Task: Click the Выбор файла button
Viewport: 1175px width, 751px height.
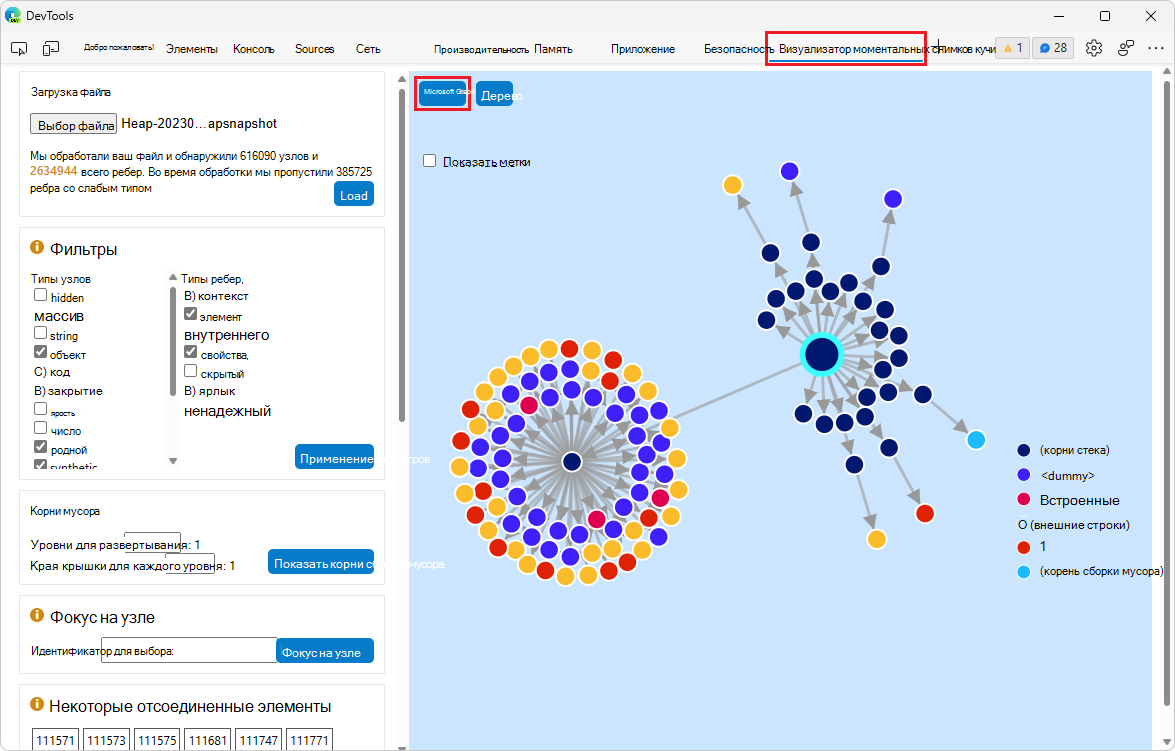Action: pos(73,124)
